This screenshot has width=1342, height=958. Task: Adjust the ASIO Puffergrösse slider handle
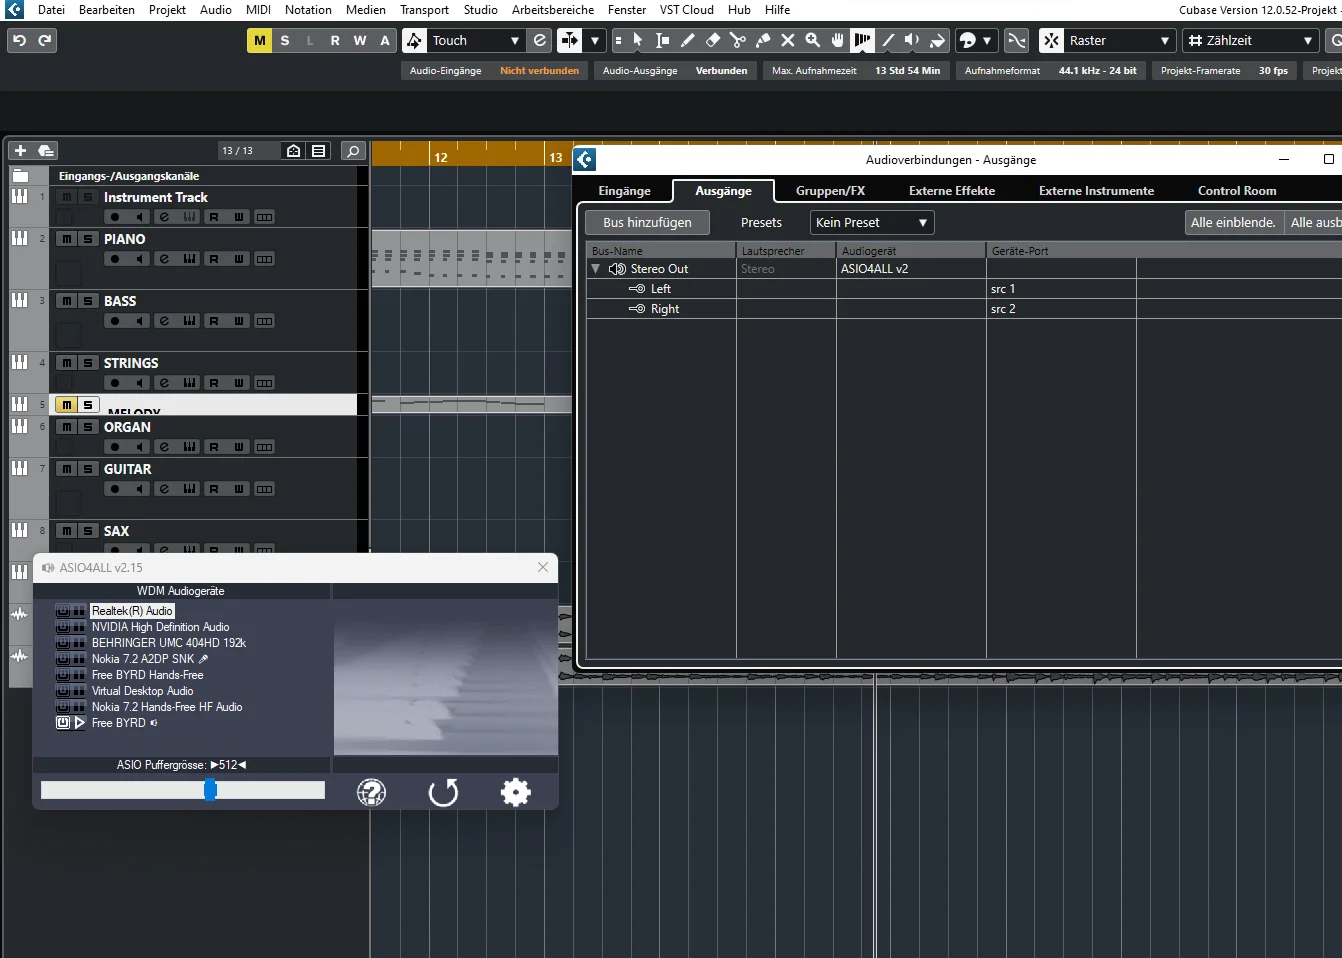(x=210, y=790)
